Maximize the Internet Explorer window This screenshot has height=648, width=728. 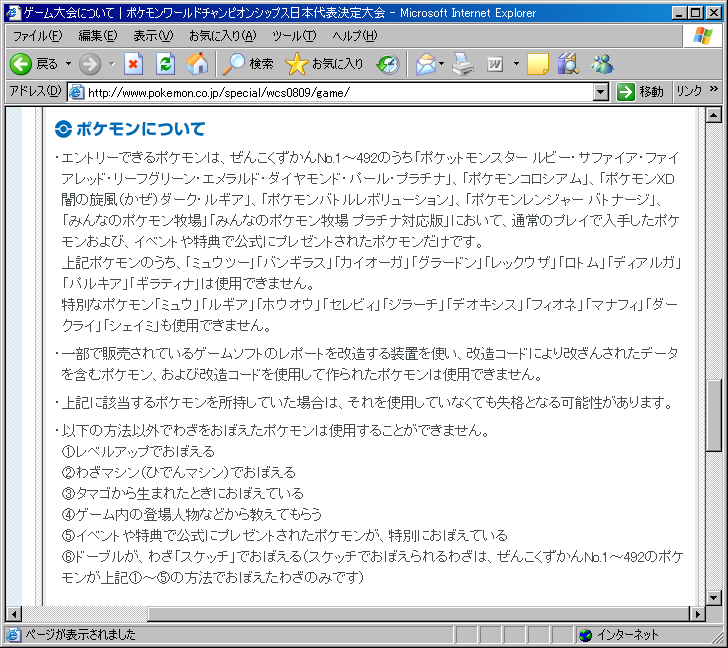point(696,13)
